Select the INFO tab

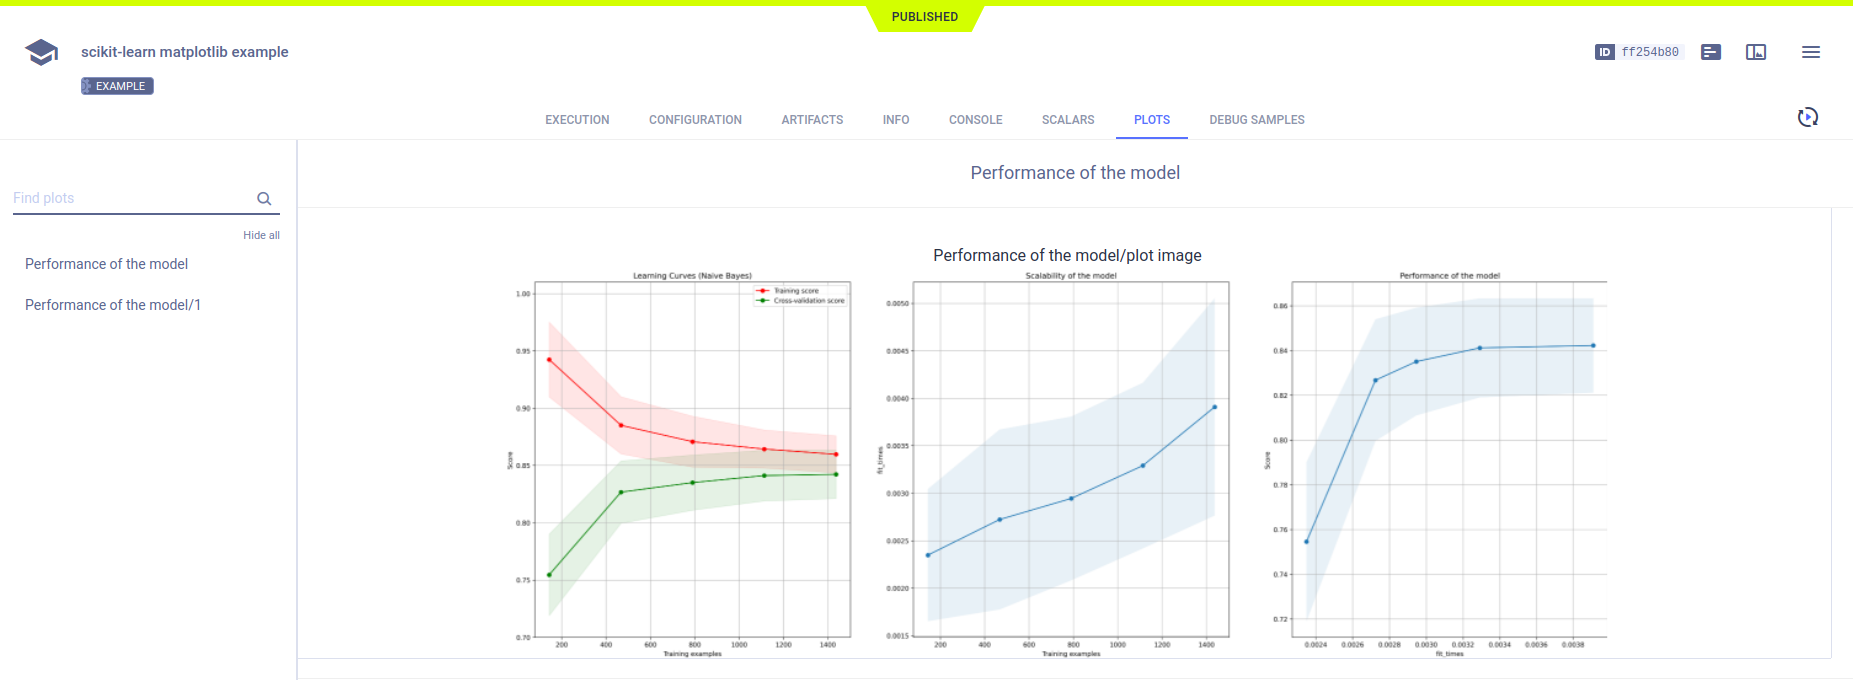point(896,120)
